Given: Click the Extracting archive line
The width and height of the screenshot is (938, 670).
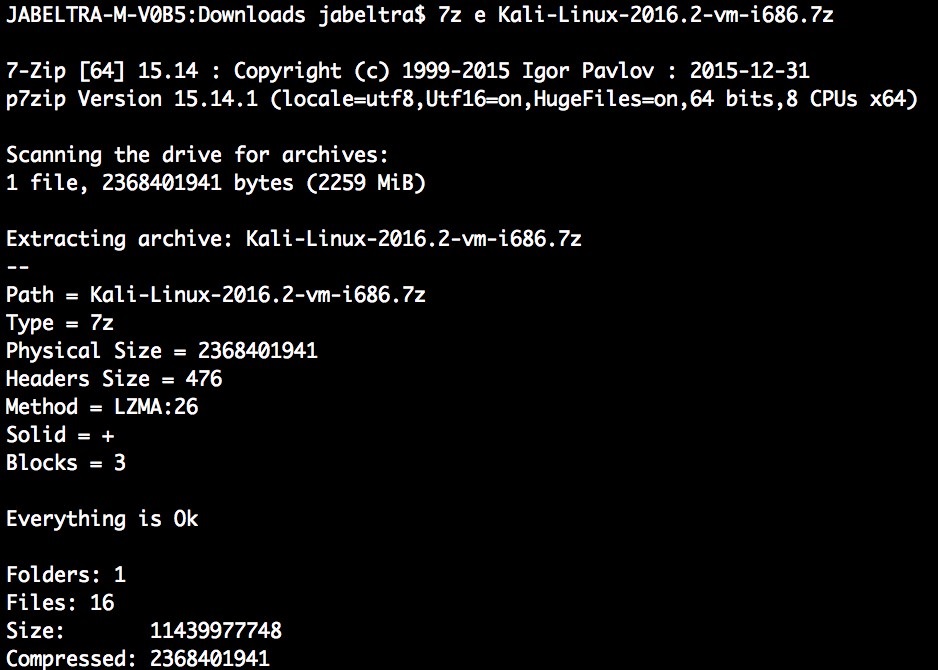Looking at the screenshot, I should coord(294,239).
